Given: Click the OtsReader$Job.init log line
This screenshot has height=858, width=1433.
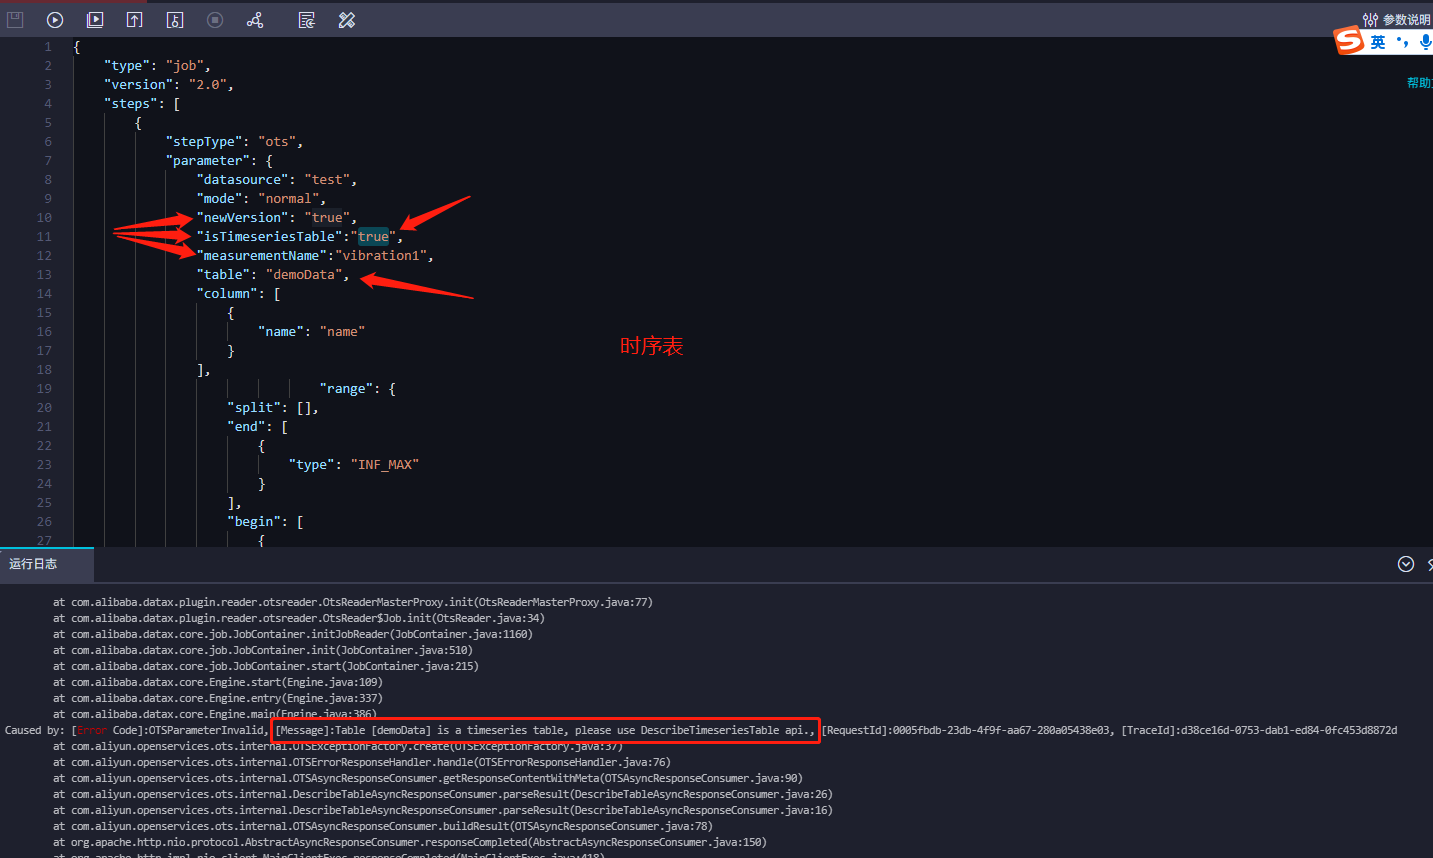Looking at the screenshot, I should click(x=298, y=618).
